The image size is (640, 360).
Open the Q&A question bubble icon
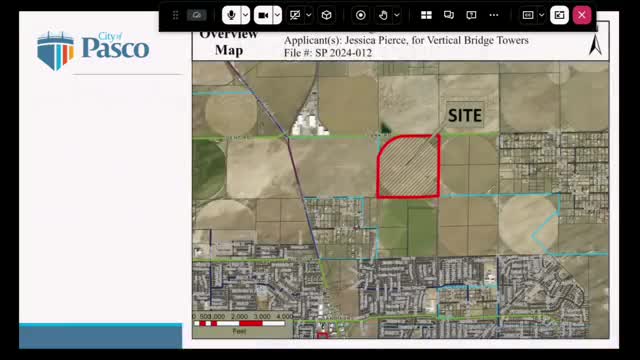(471, 15)
